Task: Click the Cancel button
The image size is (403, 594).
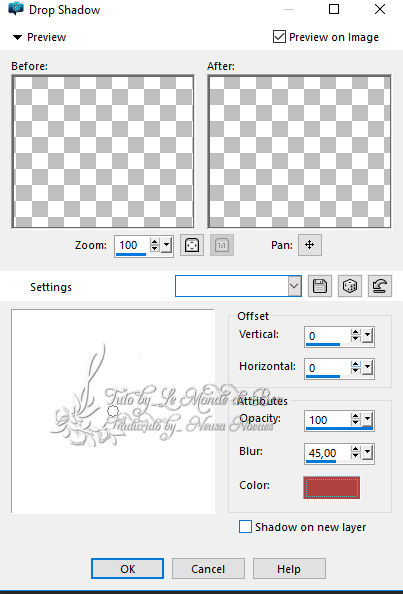Action: pos(208,569)
